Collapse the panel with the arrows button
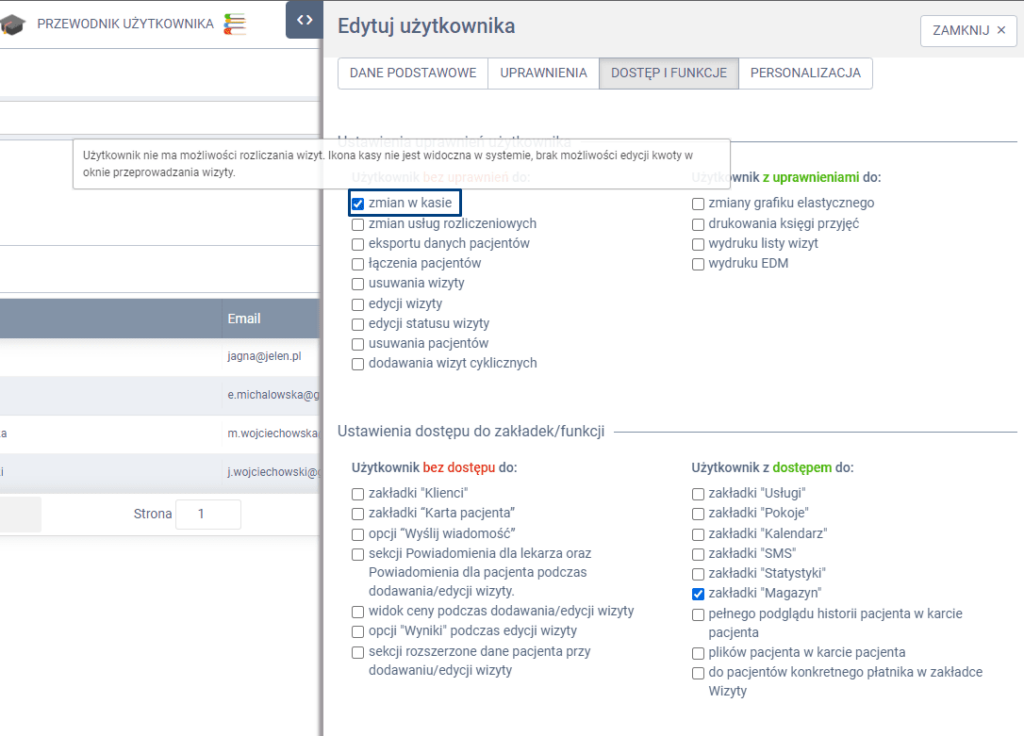Screen dimensions: 1024x736 tap(304, 20)
